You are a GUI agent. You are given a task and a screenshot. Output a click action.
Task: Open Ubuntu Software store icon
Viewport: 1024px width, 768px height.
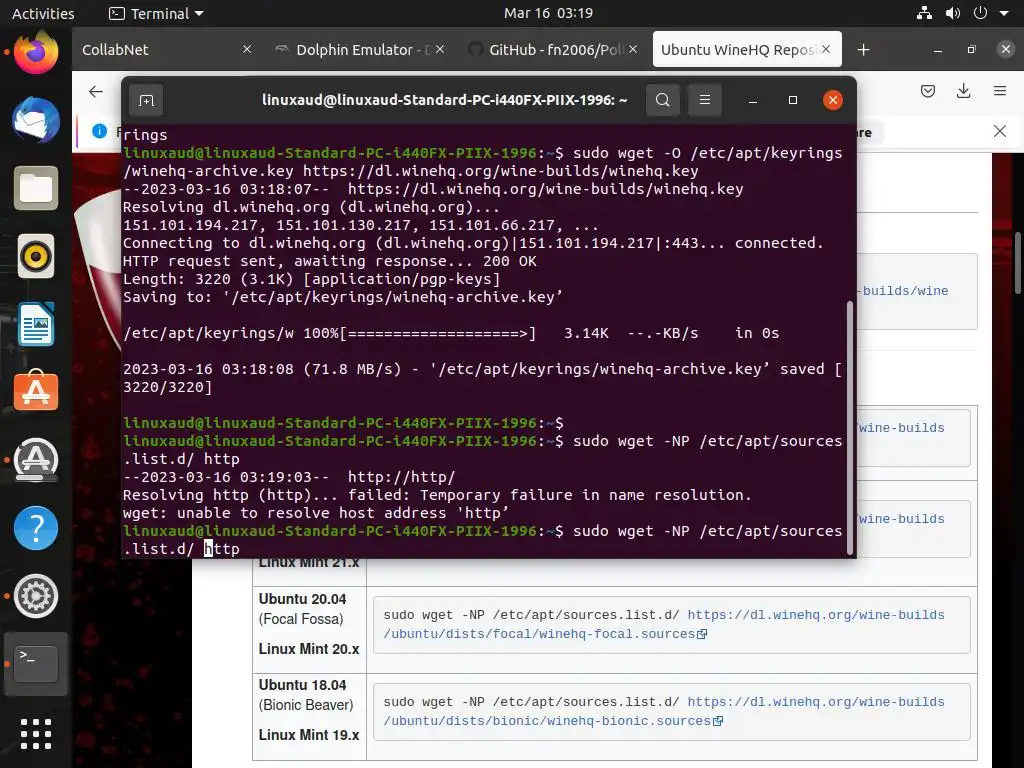pyautogui.click(x=36, y=391)
